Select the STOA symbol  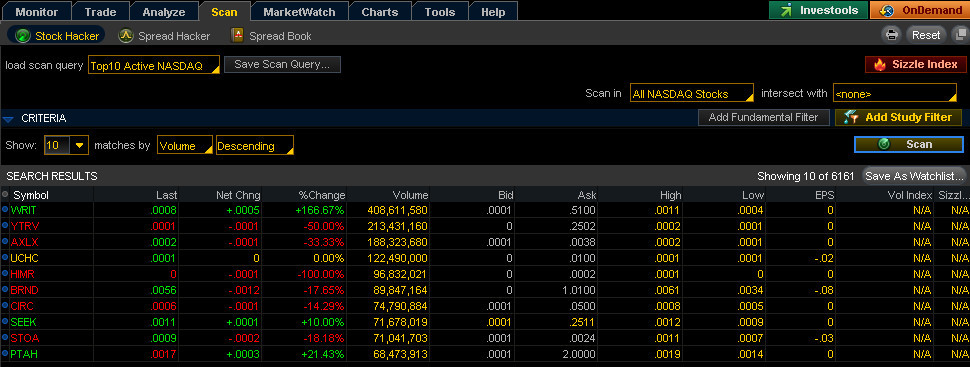coord(25,339)
